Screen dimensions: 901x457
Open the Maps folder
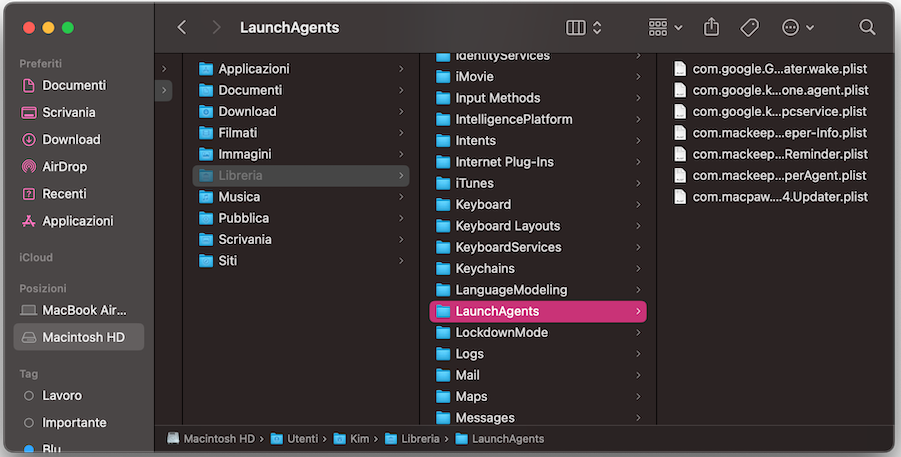pyautogui.click(x=538, y=396)
